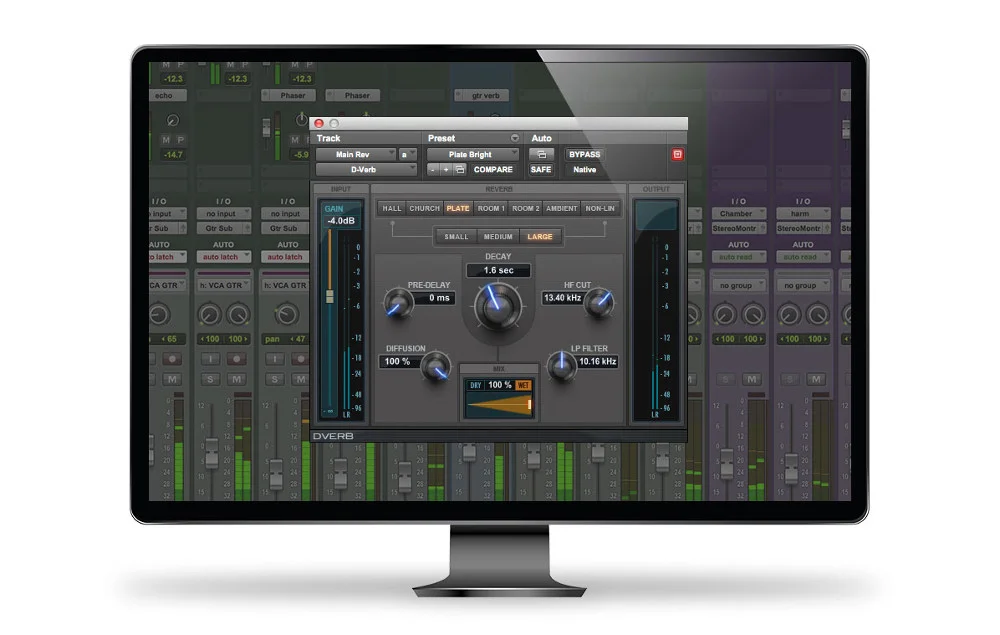This screenshot has width=1000, height=635.
Task: Click the plug-in automation enable icon under Auto
Action: pyautogui.click(x=541, y=154)
